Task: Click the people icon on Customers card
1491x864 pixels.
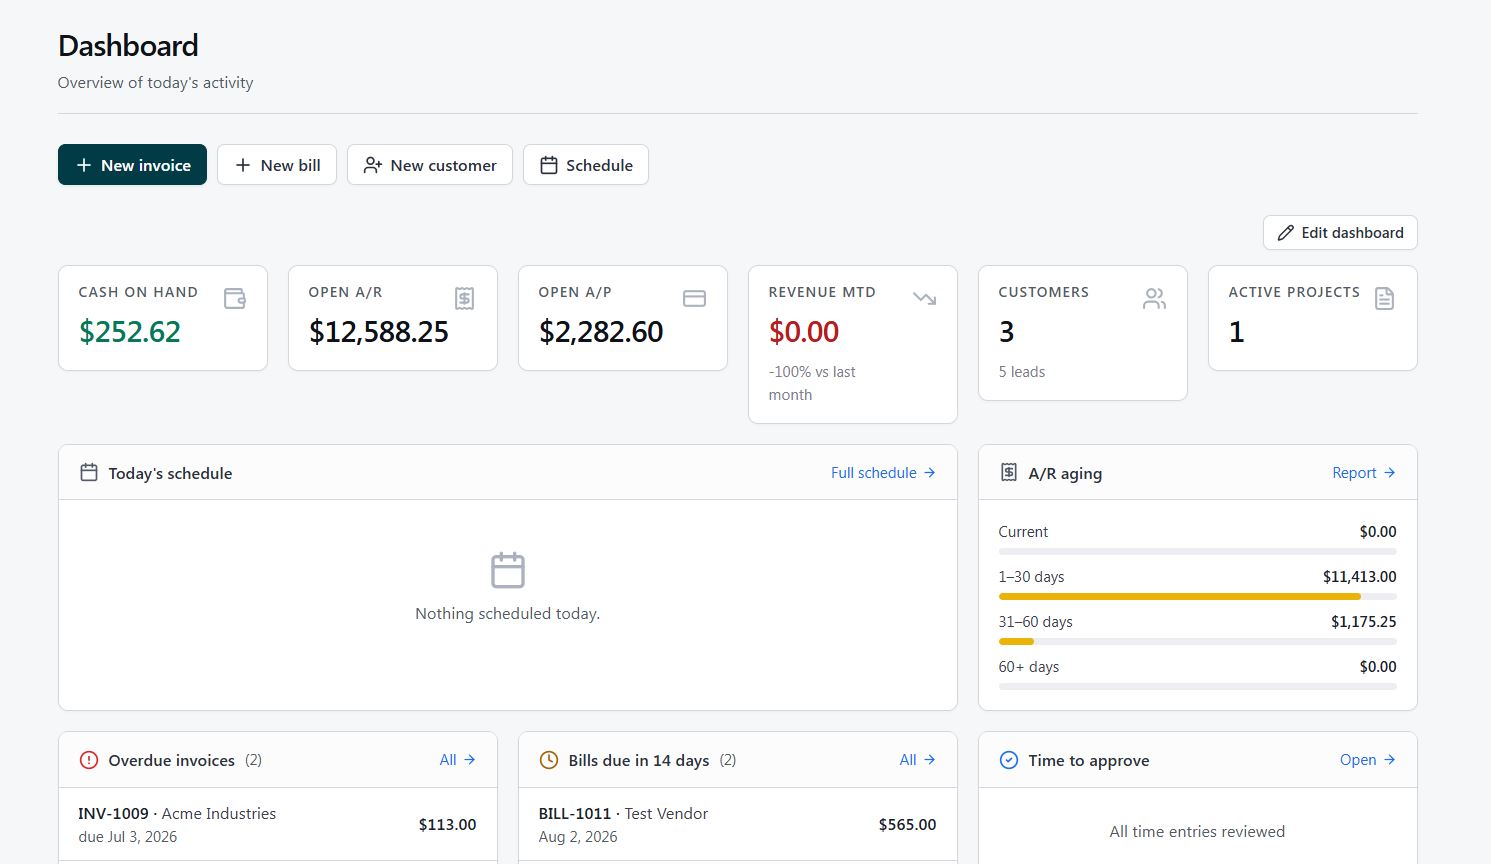Action: point(1154,298)
